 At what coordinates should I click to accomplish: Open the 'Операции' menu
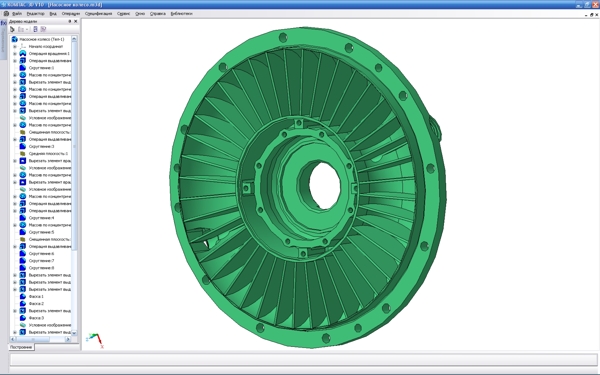click(x=71, y=13)
